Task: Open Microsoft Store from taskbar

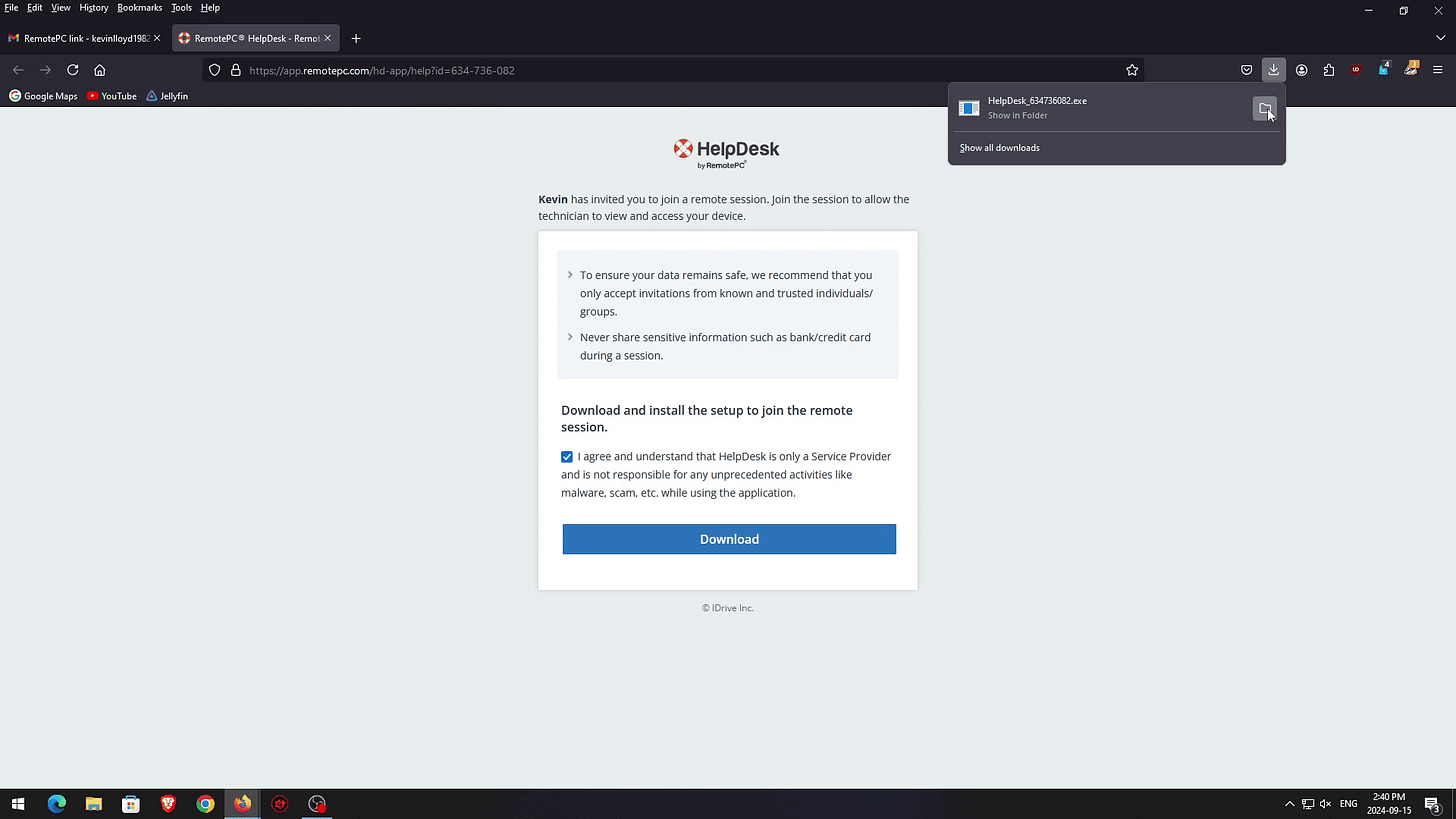Action: [x=130, y=804]
